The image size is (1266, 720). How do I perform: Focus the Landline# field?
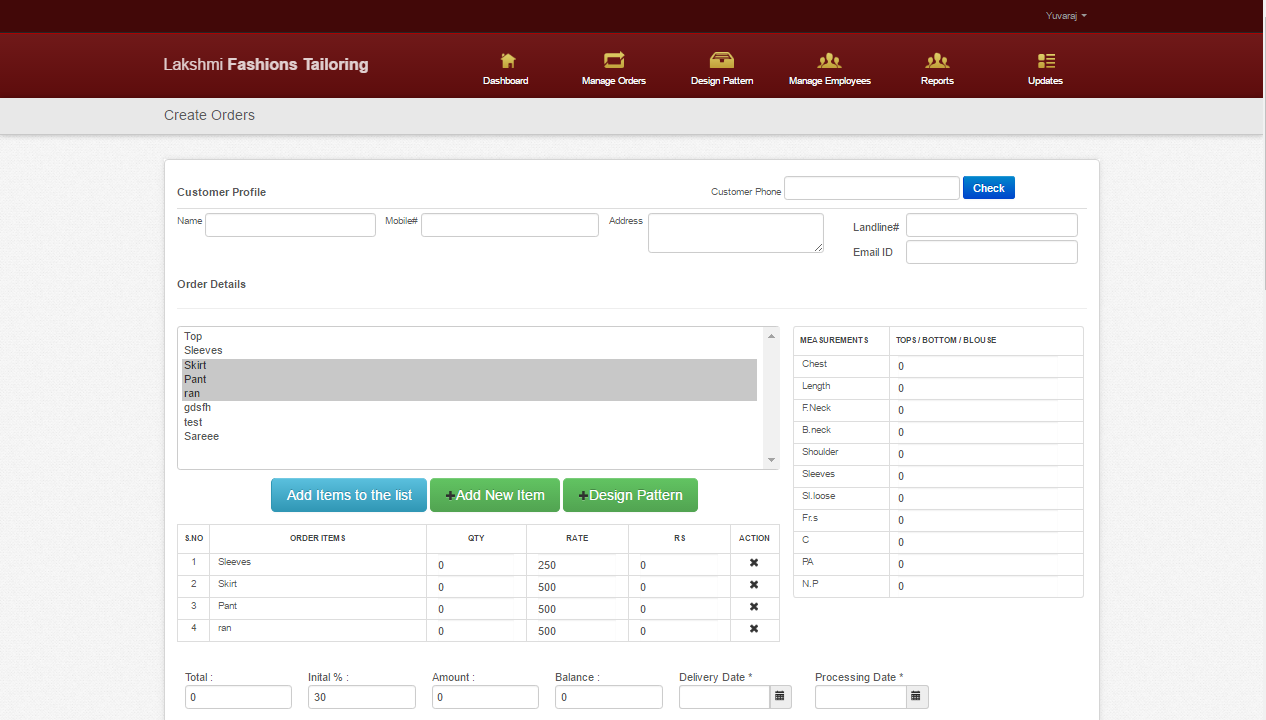pos(992,225)
